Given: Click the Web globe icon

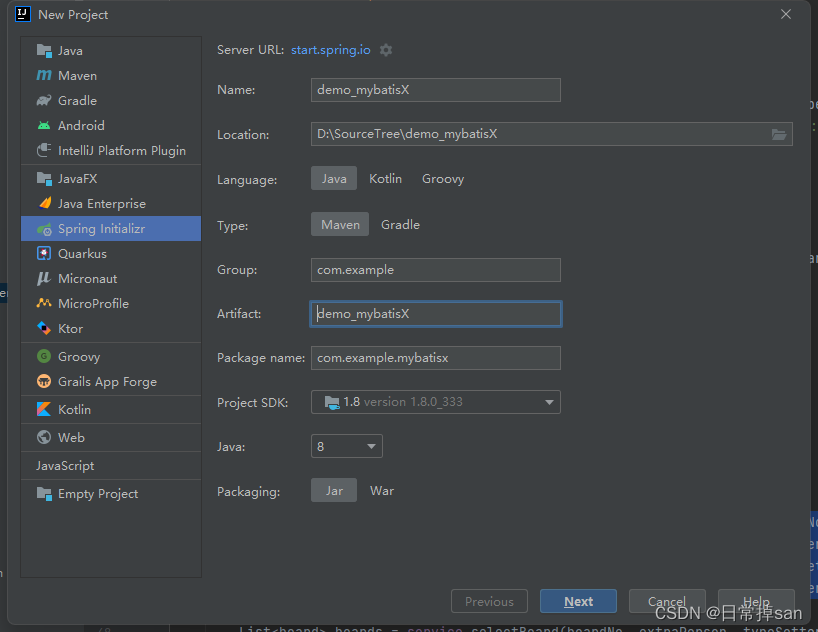Looking at the screenshot, I should 44,437.
